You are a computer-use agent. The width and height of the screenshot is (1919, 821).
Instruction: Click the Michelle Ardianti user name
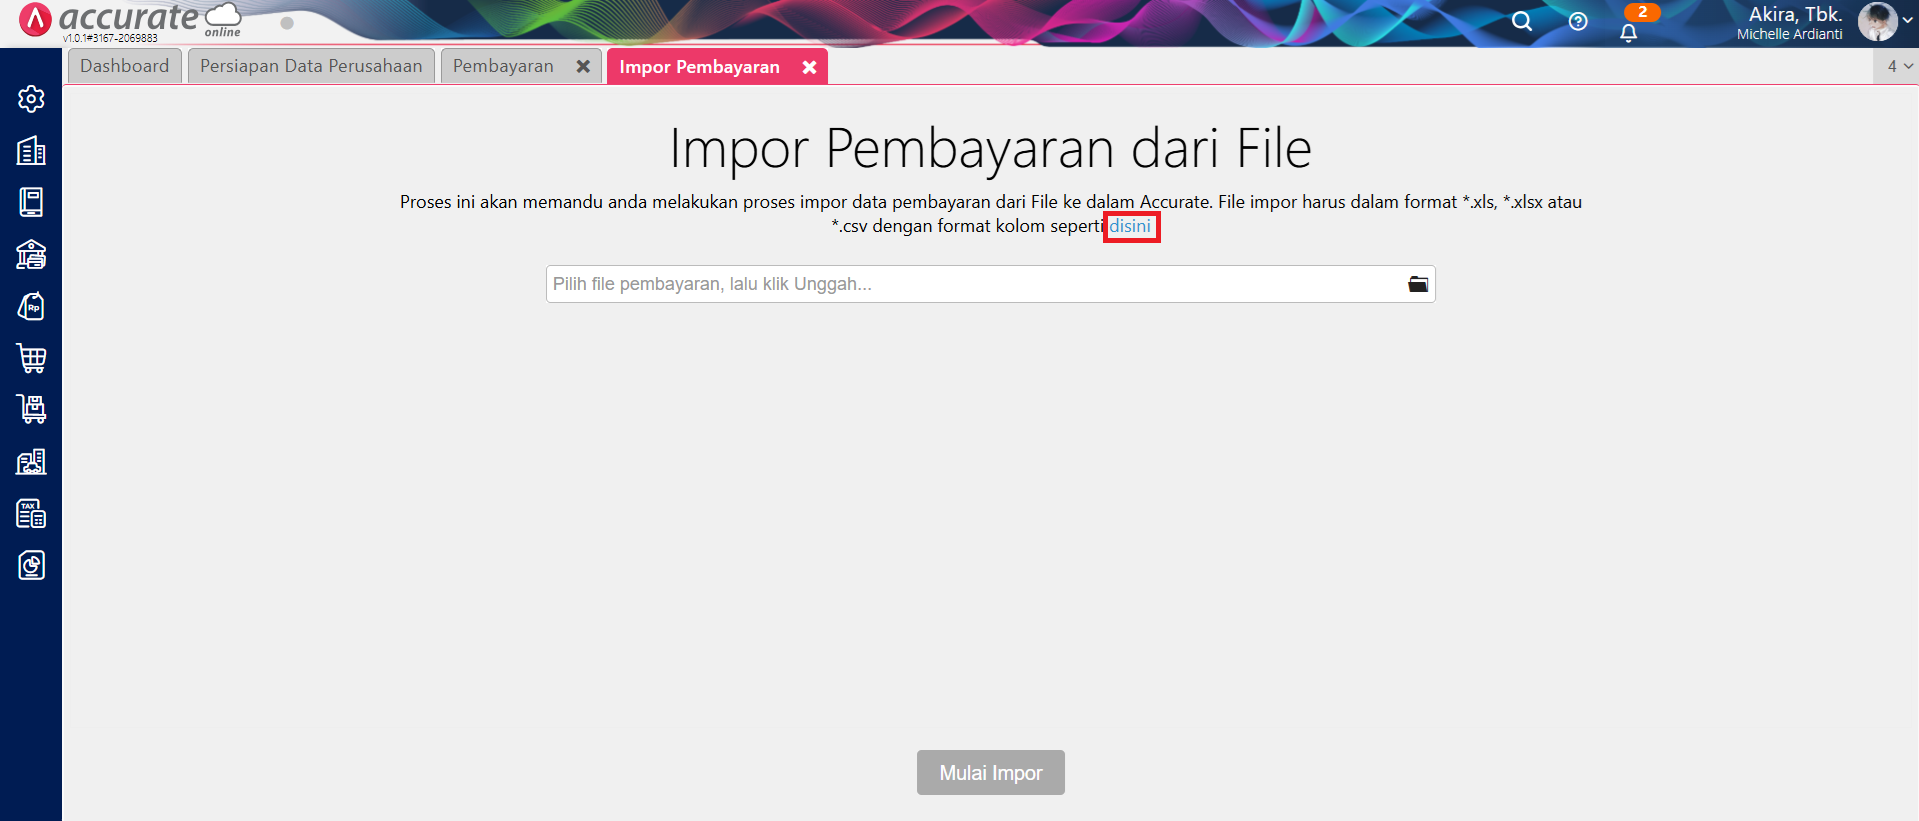[x=1789, y=34]
